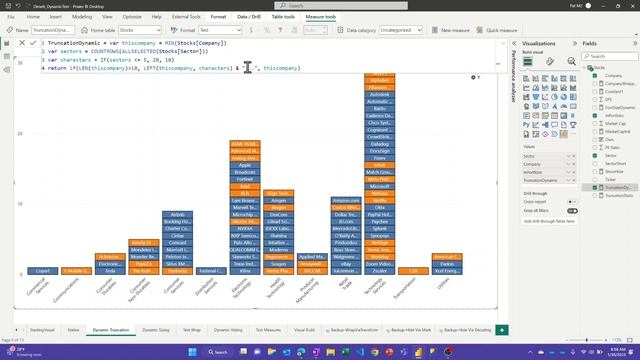Check the TruncationStatic field checkbox

tap(595, 196)
